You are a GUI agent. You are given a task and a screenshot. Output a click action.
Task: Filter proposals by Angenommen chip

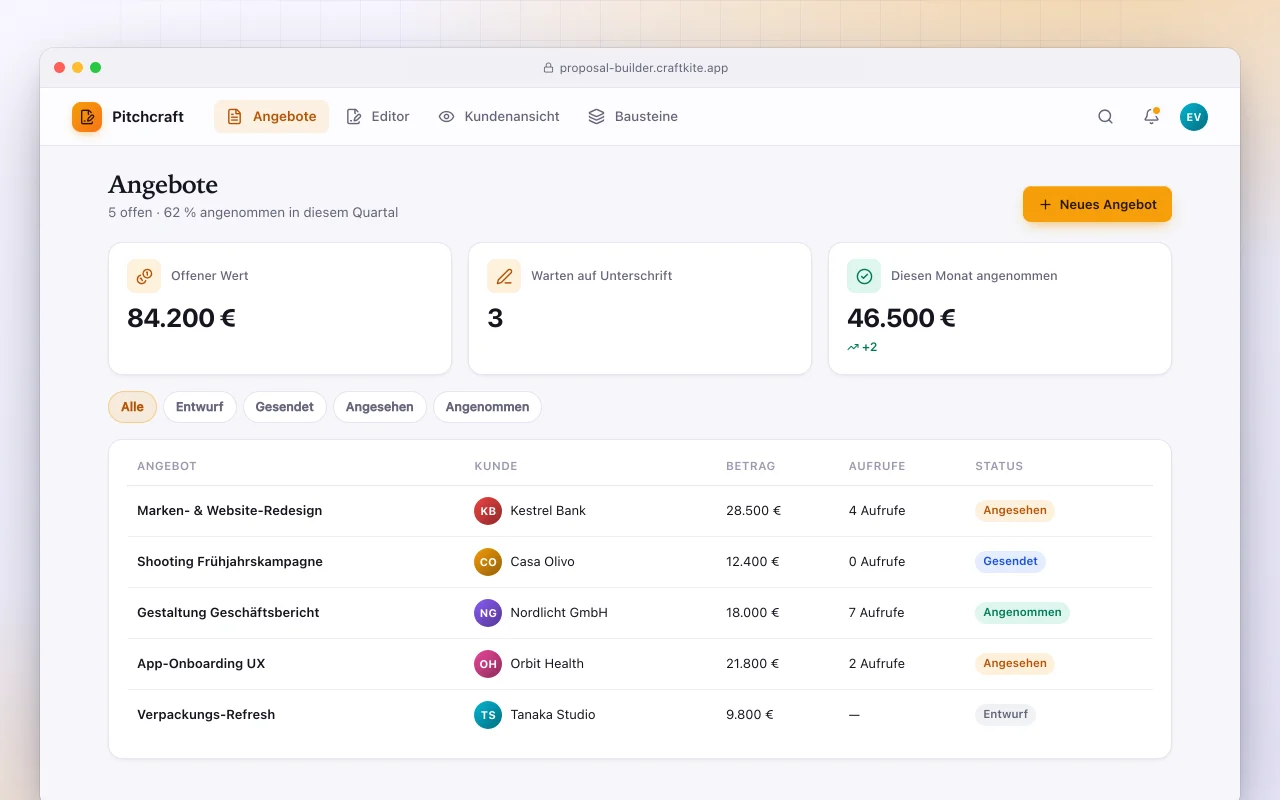click(488, 407)
